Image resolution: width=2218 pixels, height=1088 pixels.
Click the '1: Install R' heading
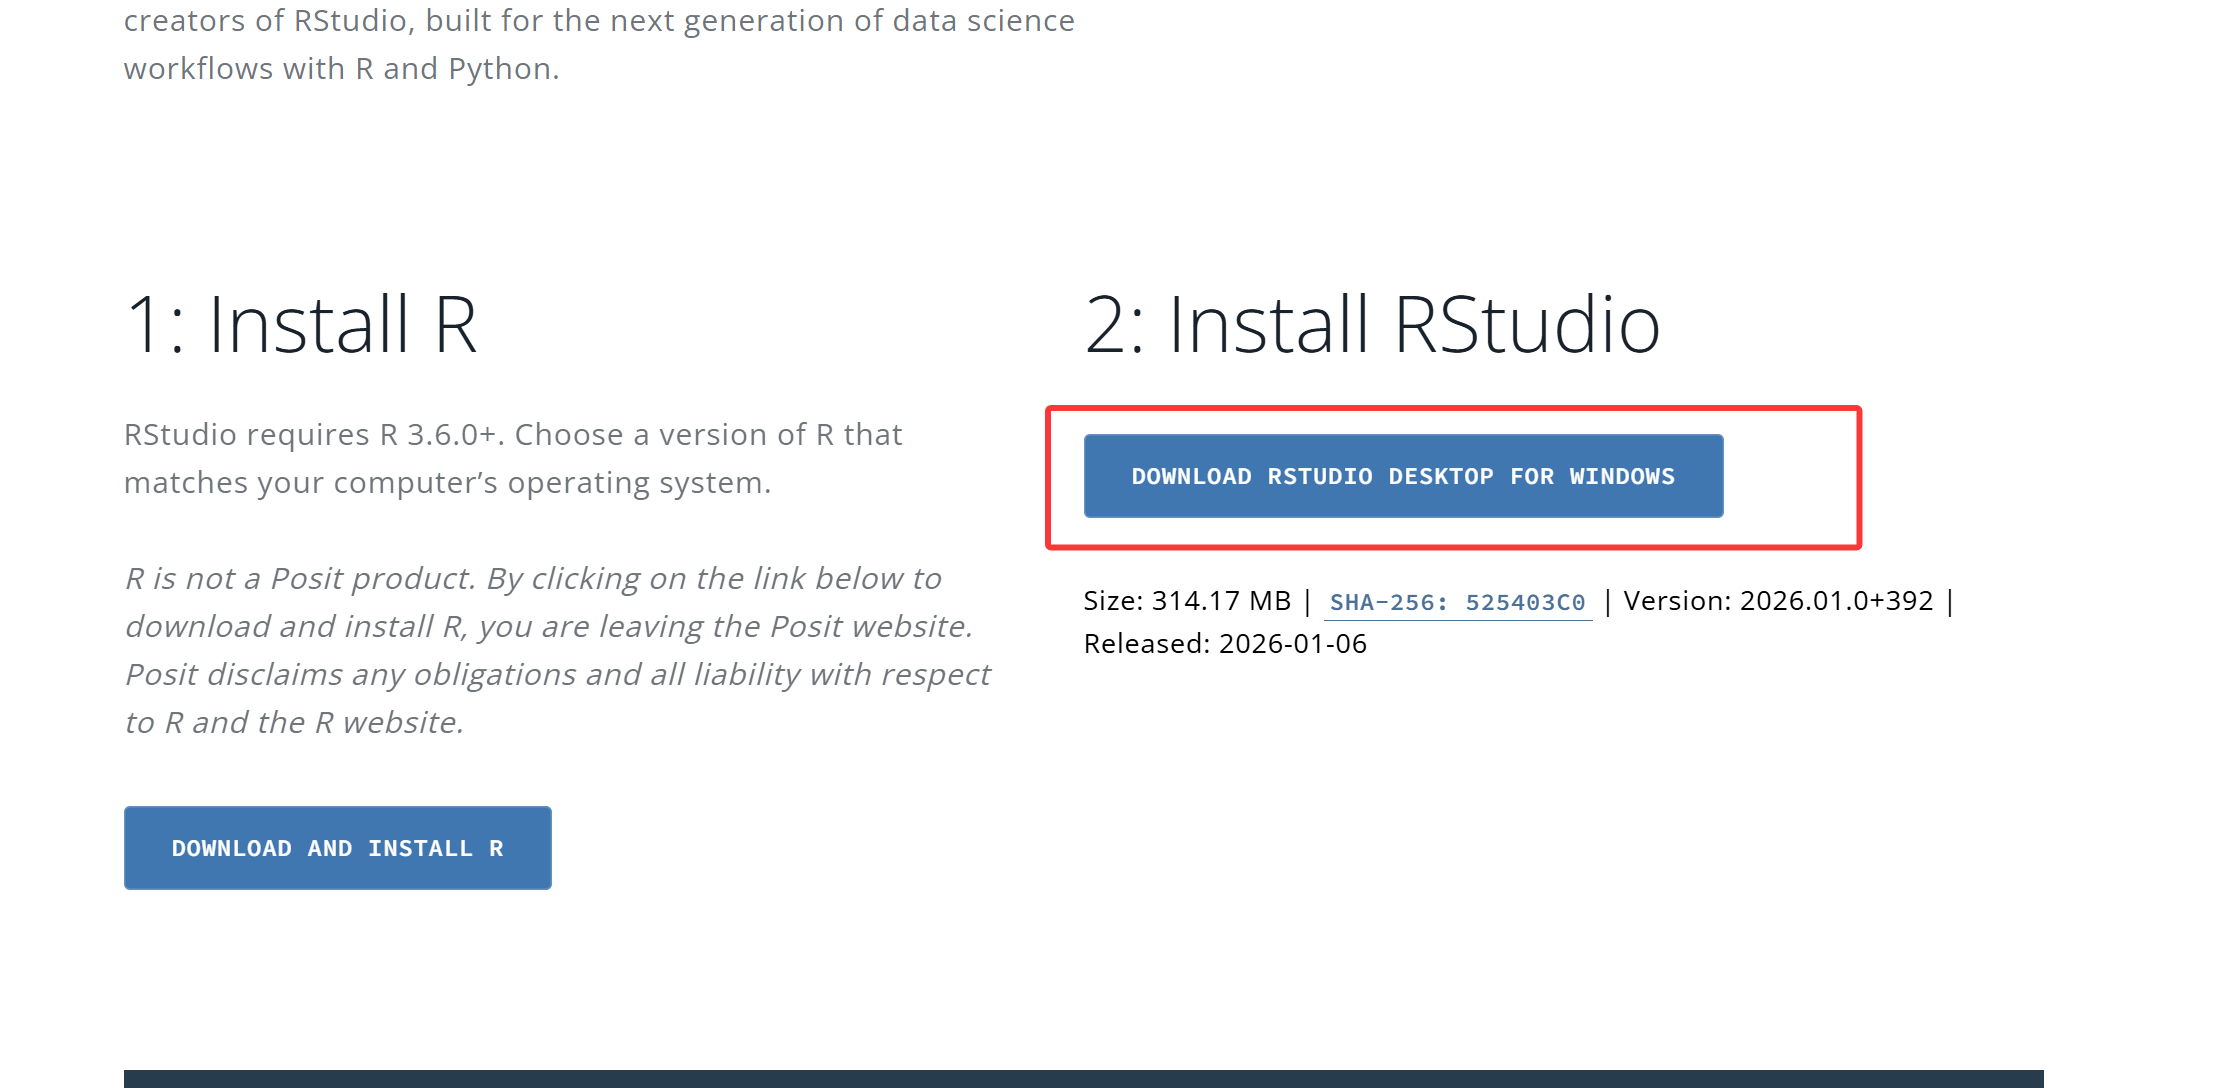(x=301, y=325)
